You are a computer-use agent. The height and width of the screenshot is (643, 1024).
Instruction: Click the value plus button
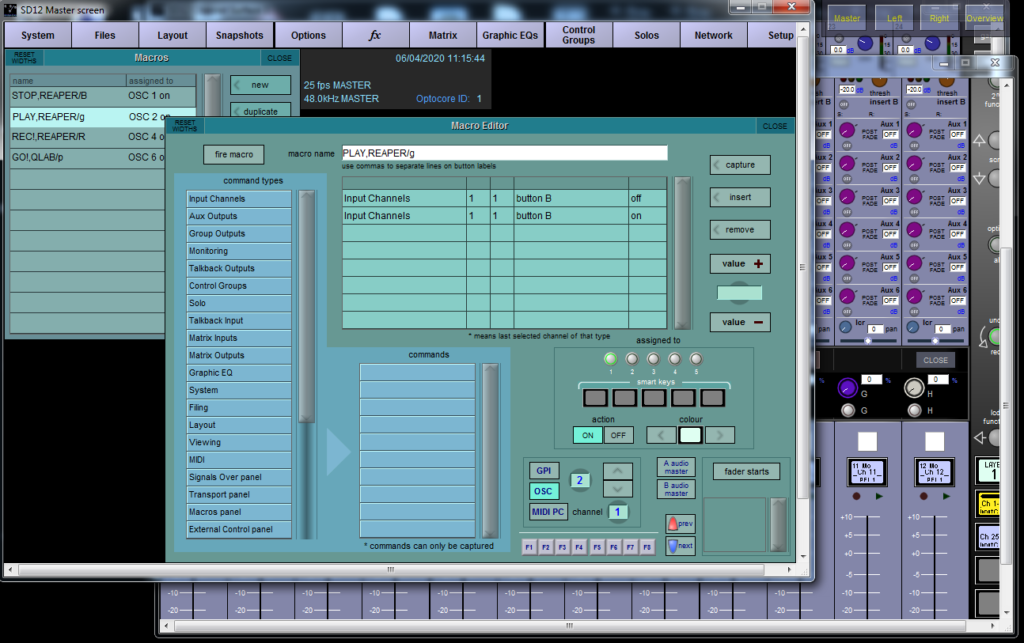coord(740,264)
